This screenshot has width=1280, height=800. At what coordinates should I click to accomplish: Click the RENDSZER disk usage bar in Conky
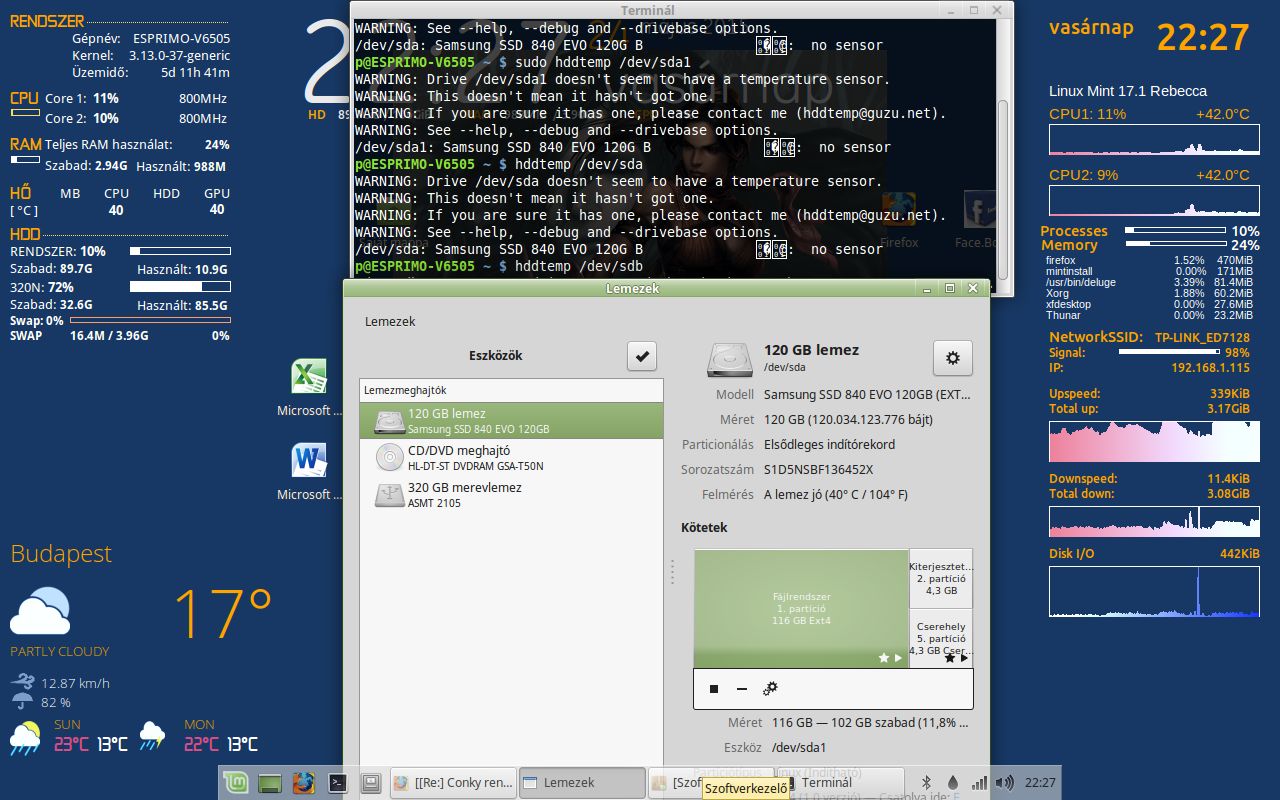click(180, 251)
